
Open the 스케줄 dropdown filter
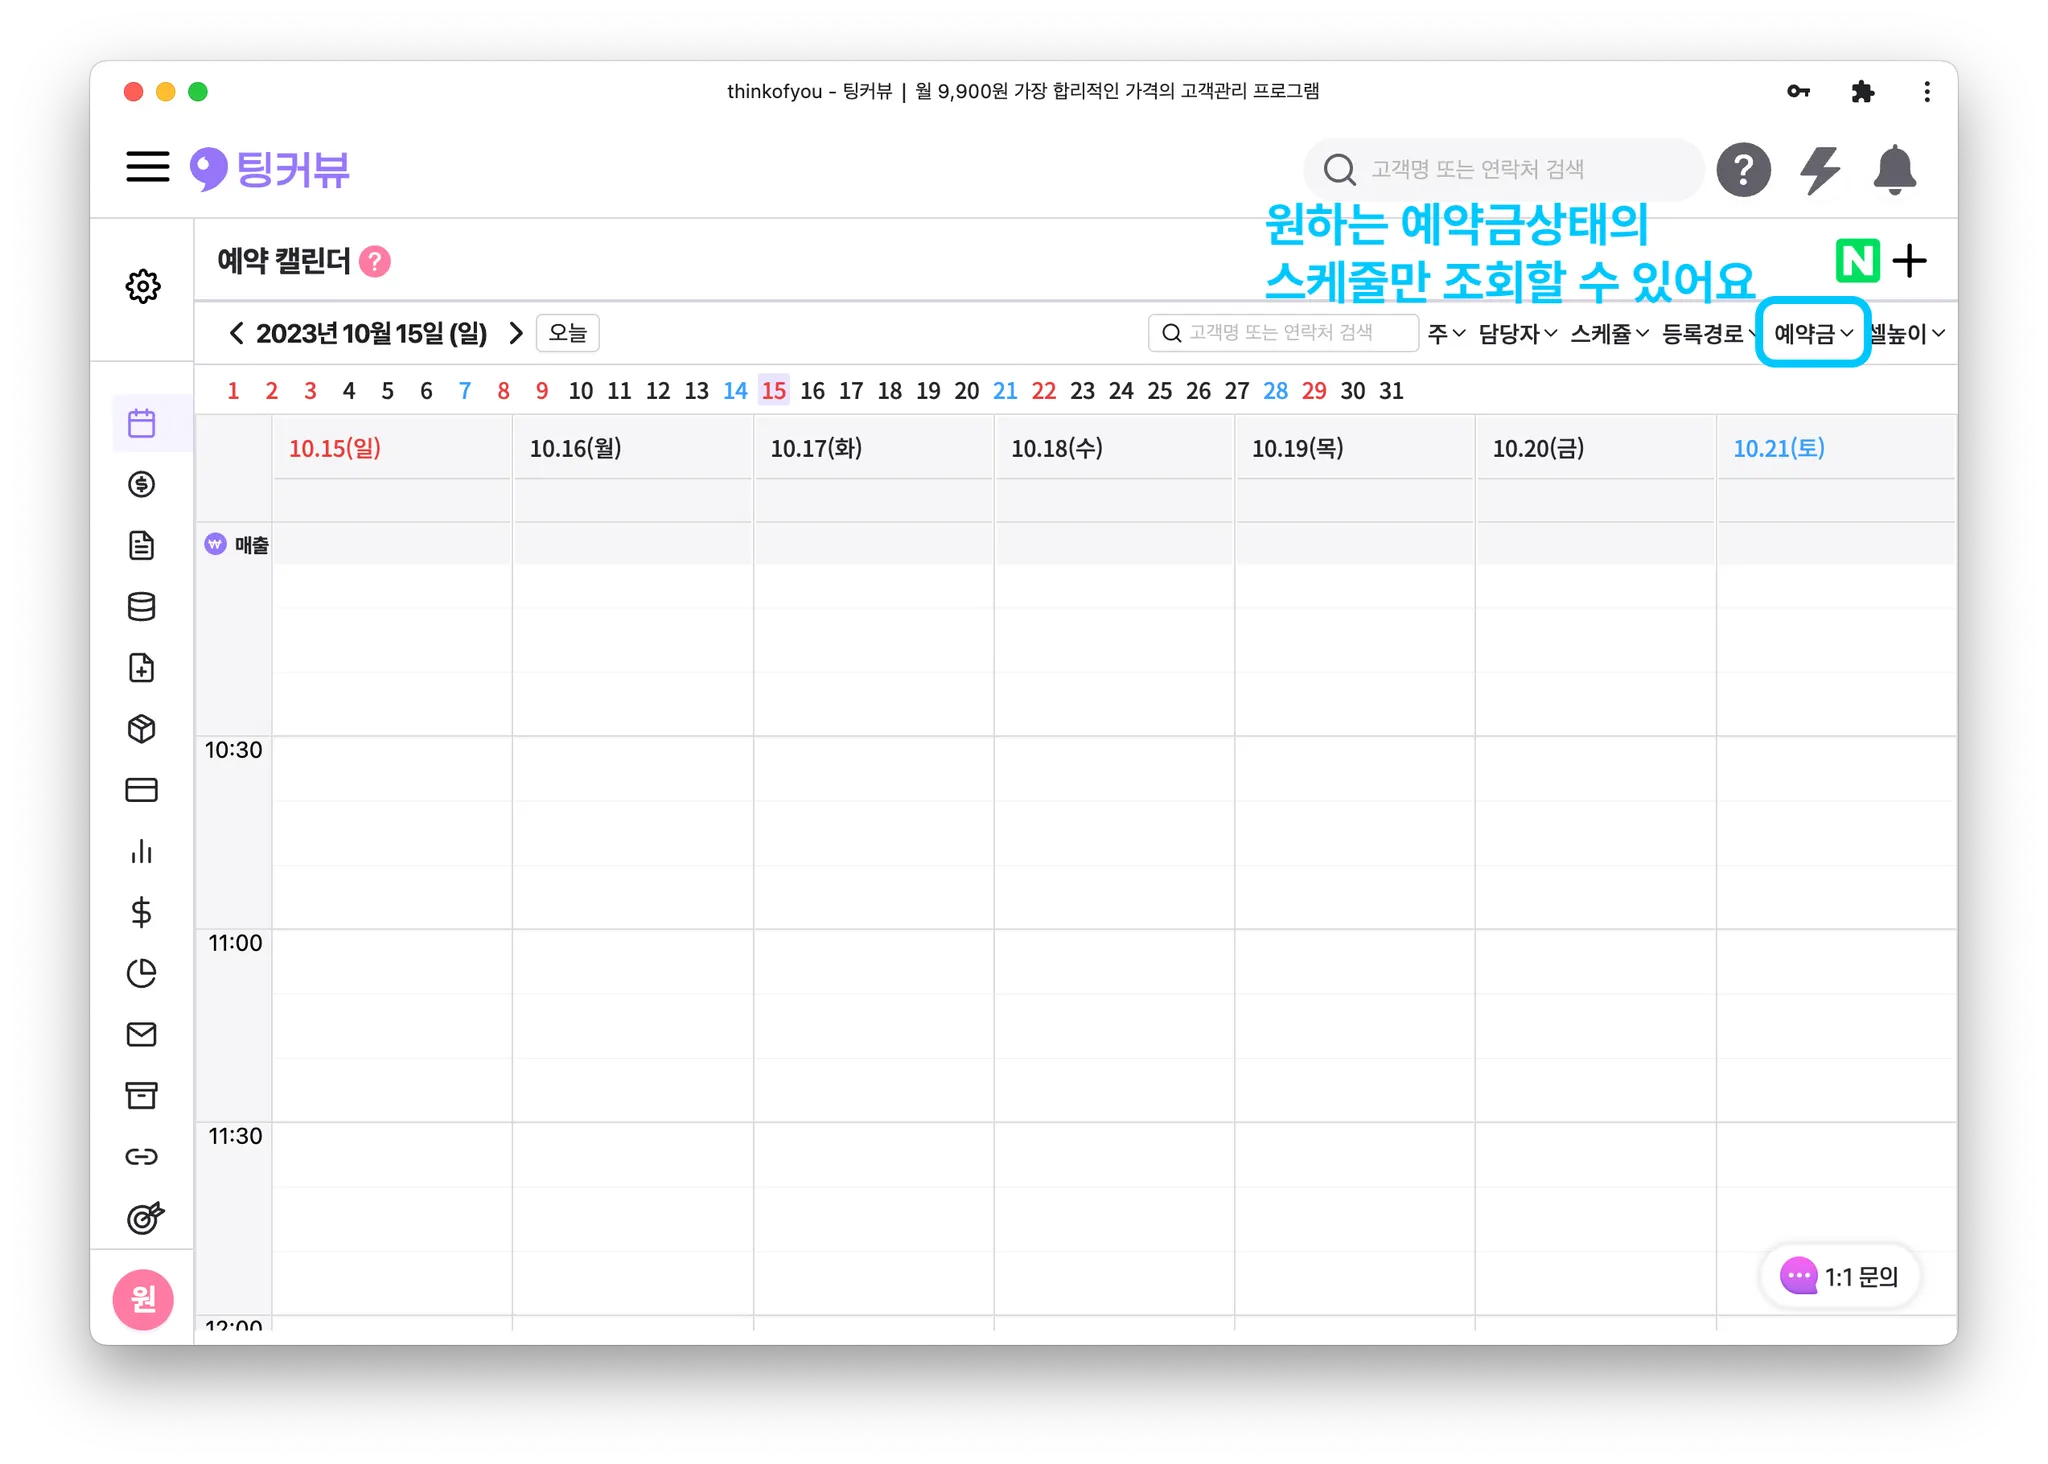coord(1609,334)
